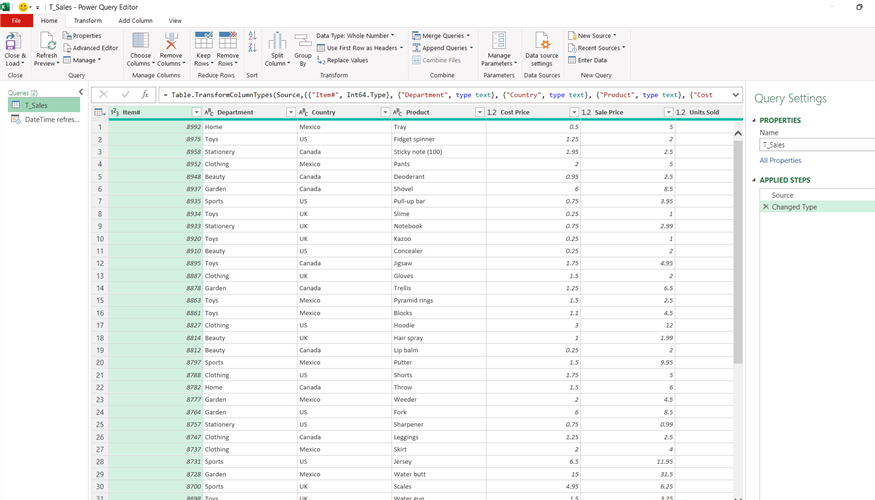The width and height of the screenshot is (875, 500).
Task: Click the Split Column icon
Action: click(x=277, y=41)
